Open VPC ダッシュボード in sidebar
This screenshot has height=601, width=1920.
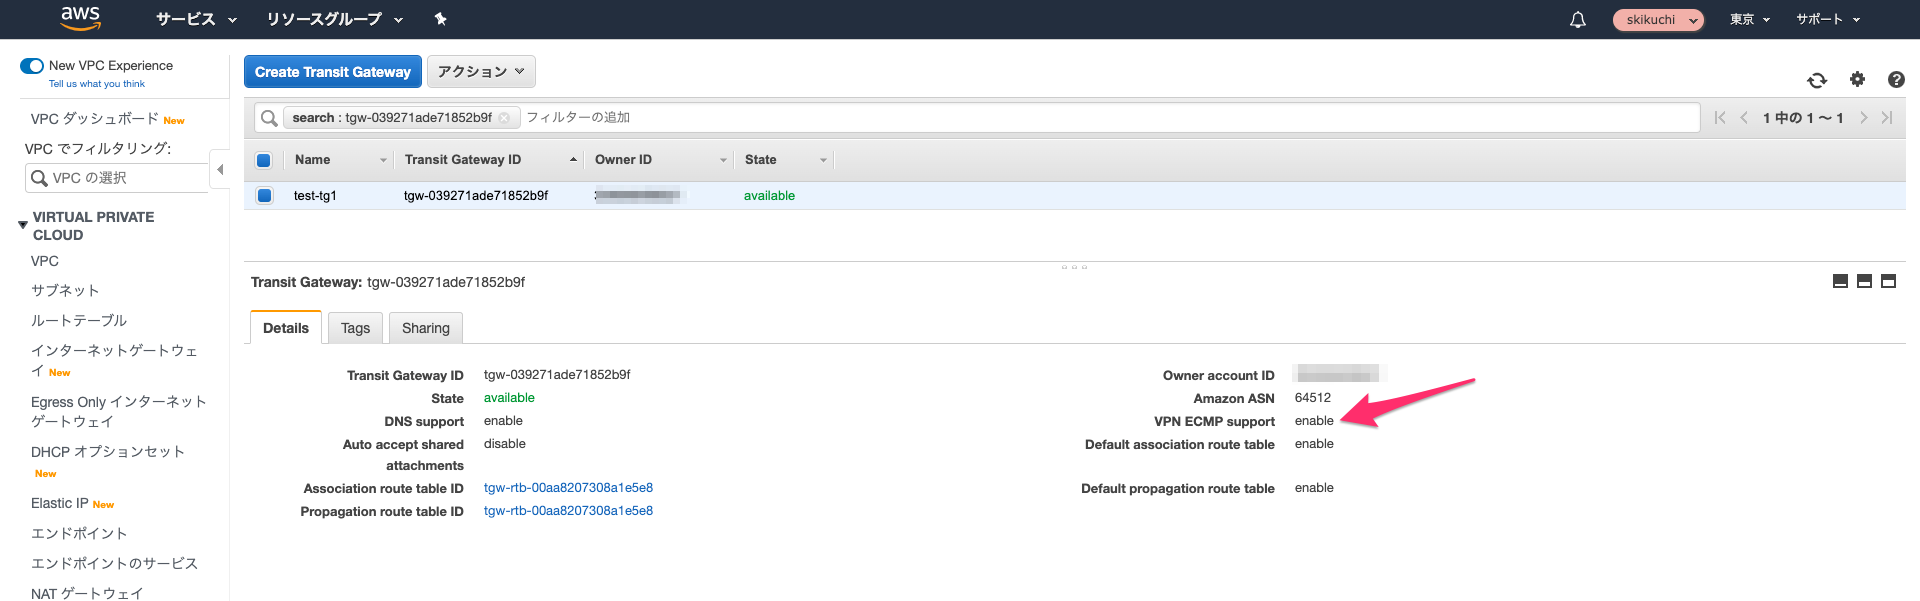(95, 119)
